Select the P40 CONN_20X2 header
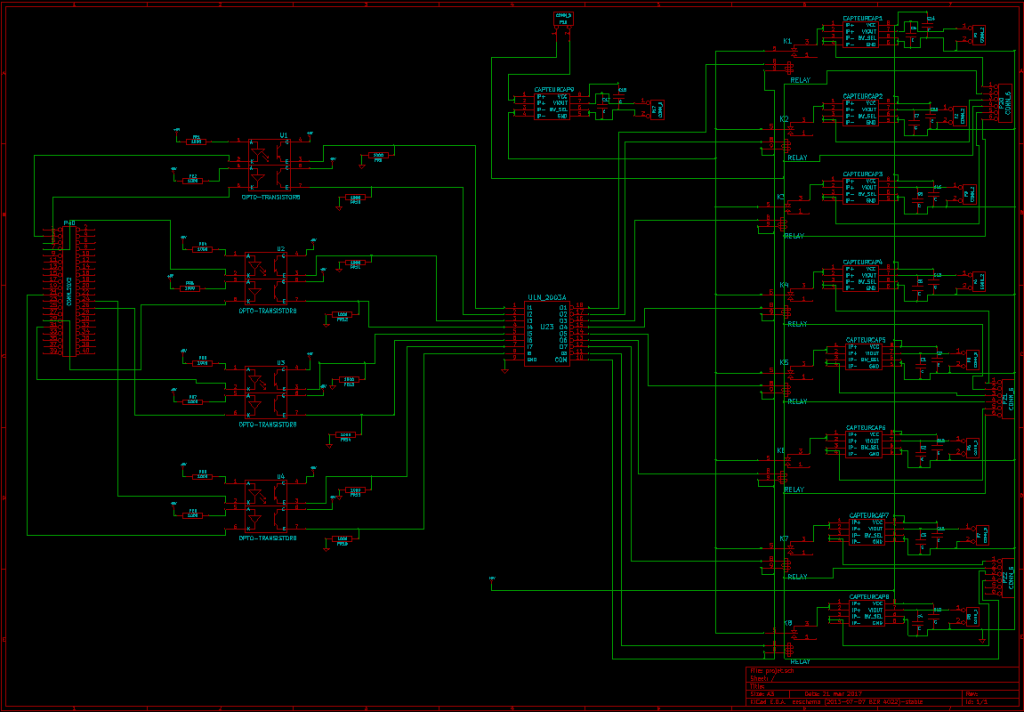This screenshot has width=1024, height=712. (x=69, y=291)
